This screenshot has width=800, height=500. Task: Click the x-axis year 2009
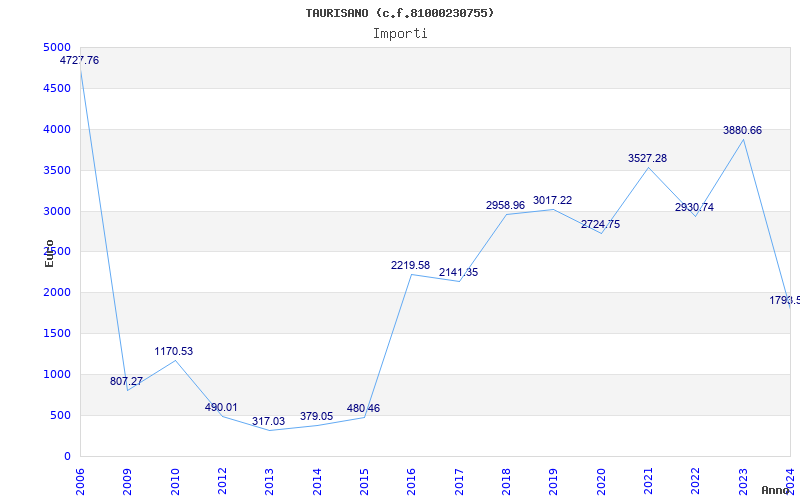click(x=127, y=481)
